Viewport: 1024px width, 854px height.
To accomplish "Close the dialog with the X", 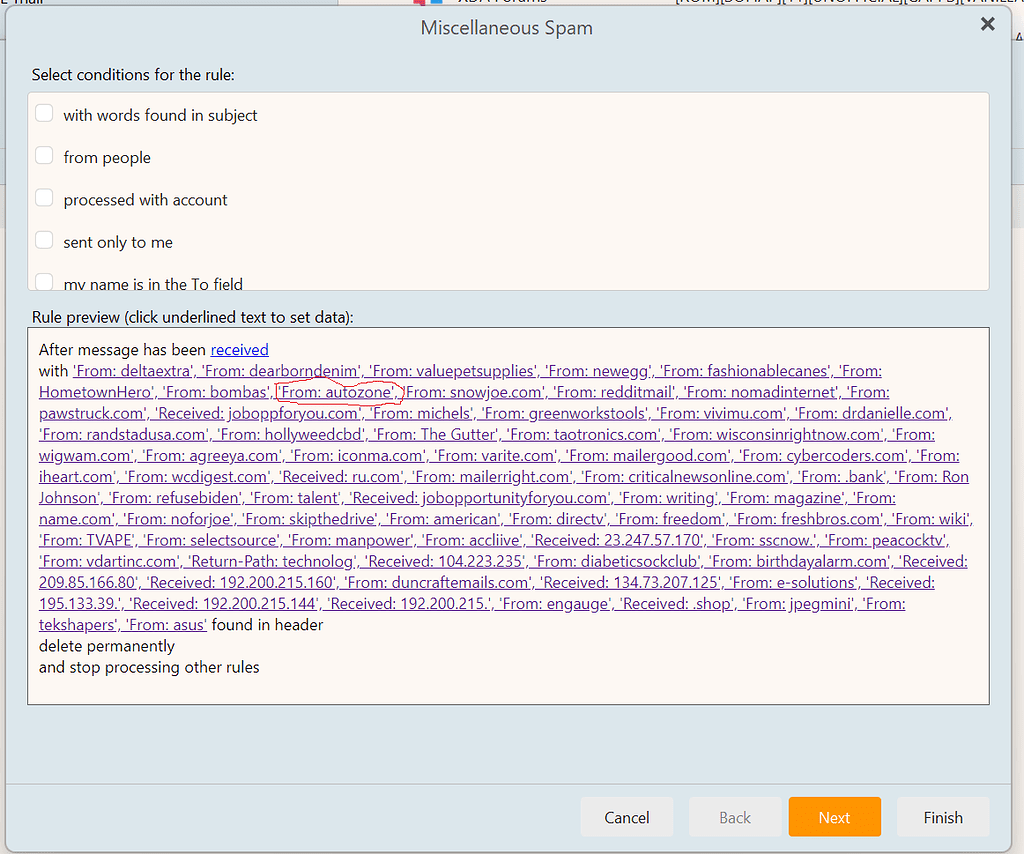I will (x=987, y=24).
